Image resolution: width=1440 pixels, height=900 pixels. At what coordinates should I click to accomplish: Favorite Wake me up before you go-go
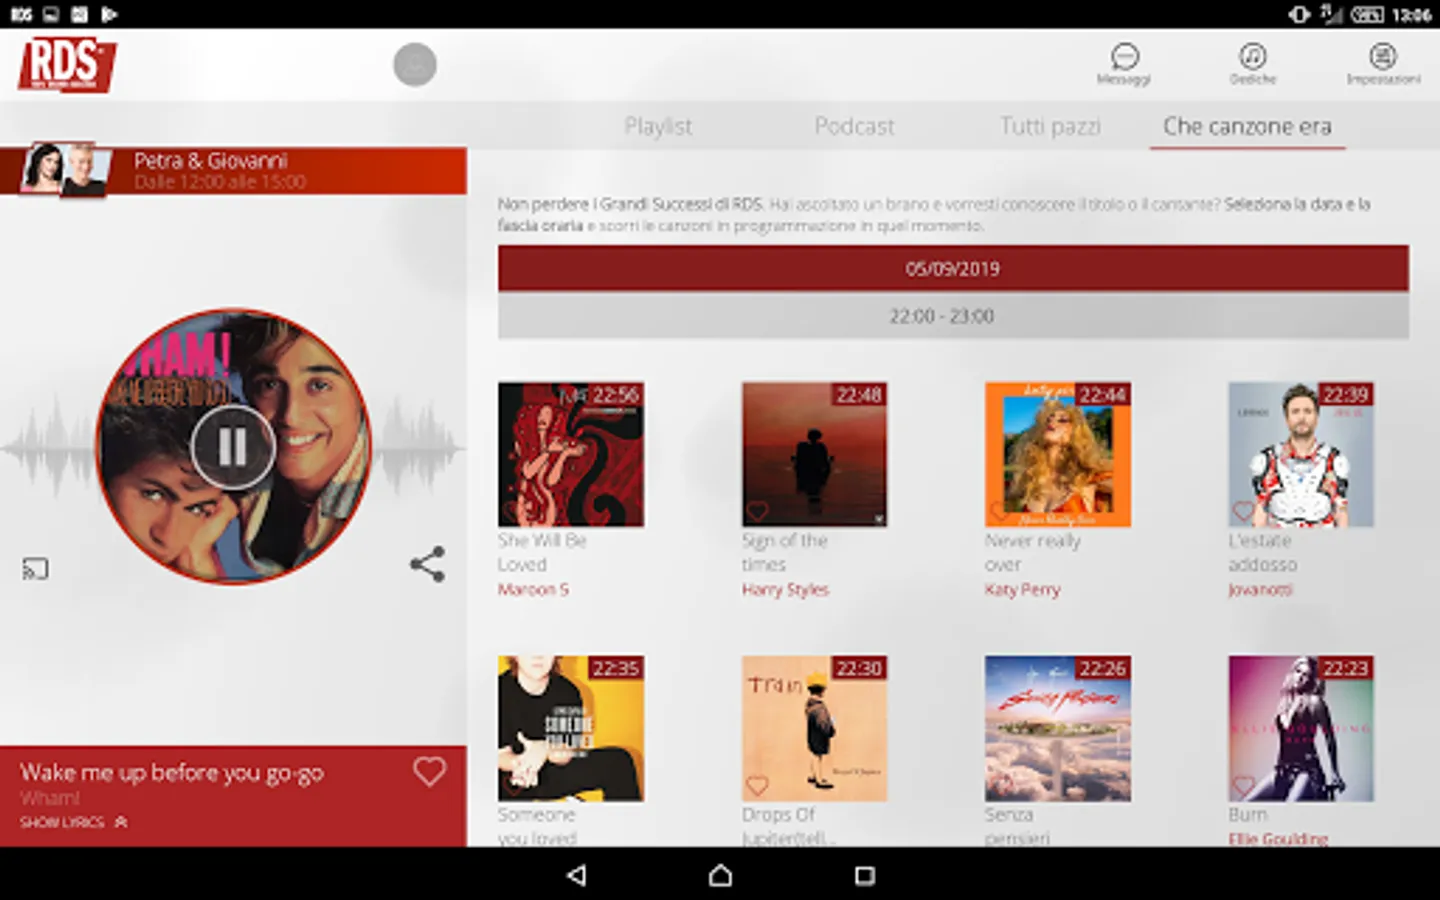coord(429,771)
